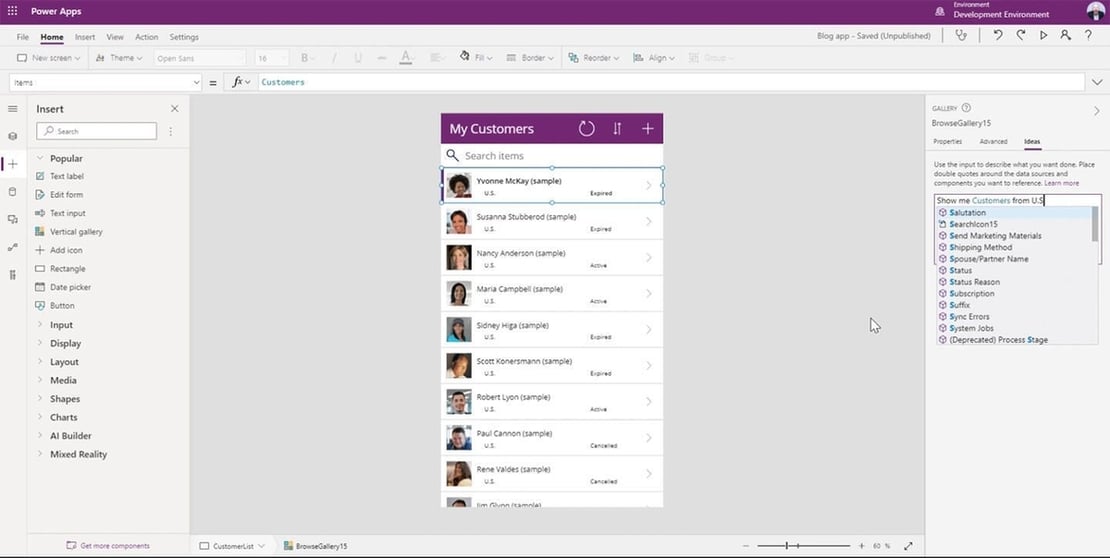Viewport: 1110px width, 558px height.
Task: Open the Action menu
Action: pyautogui.click(x=147, y=37)
